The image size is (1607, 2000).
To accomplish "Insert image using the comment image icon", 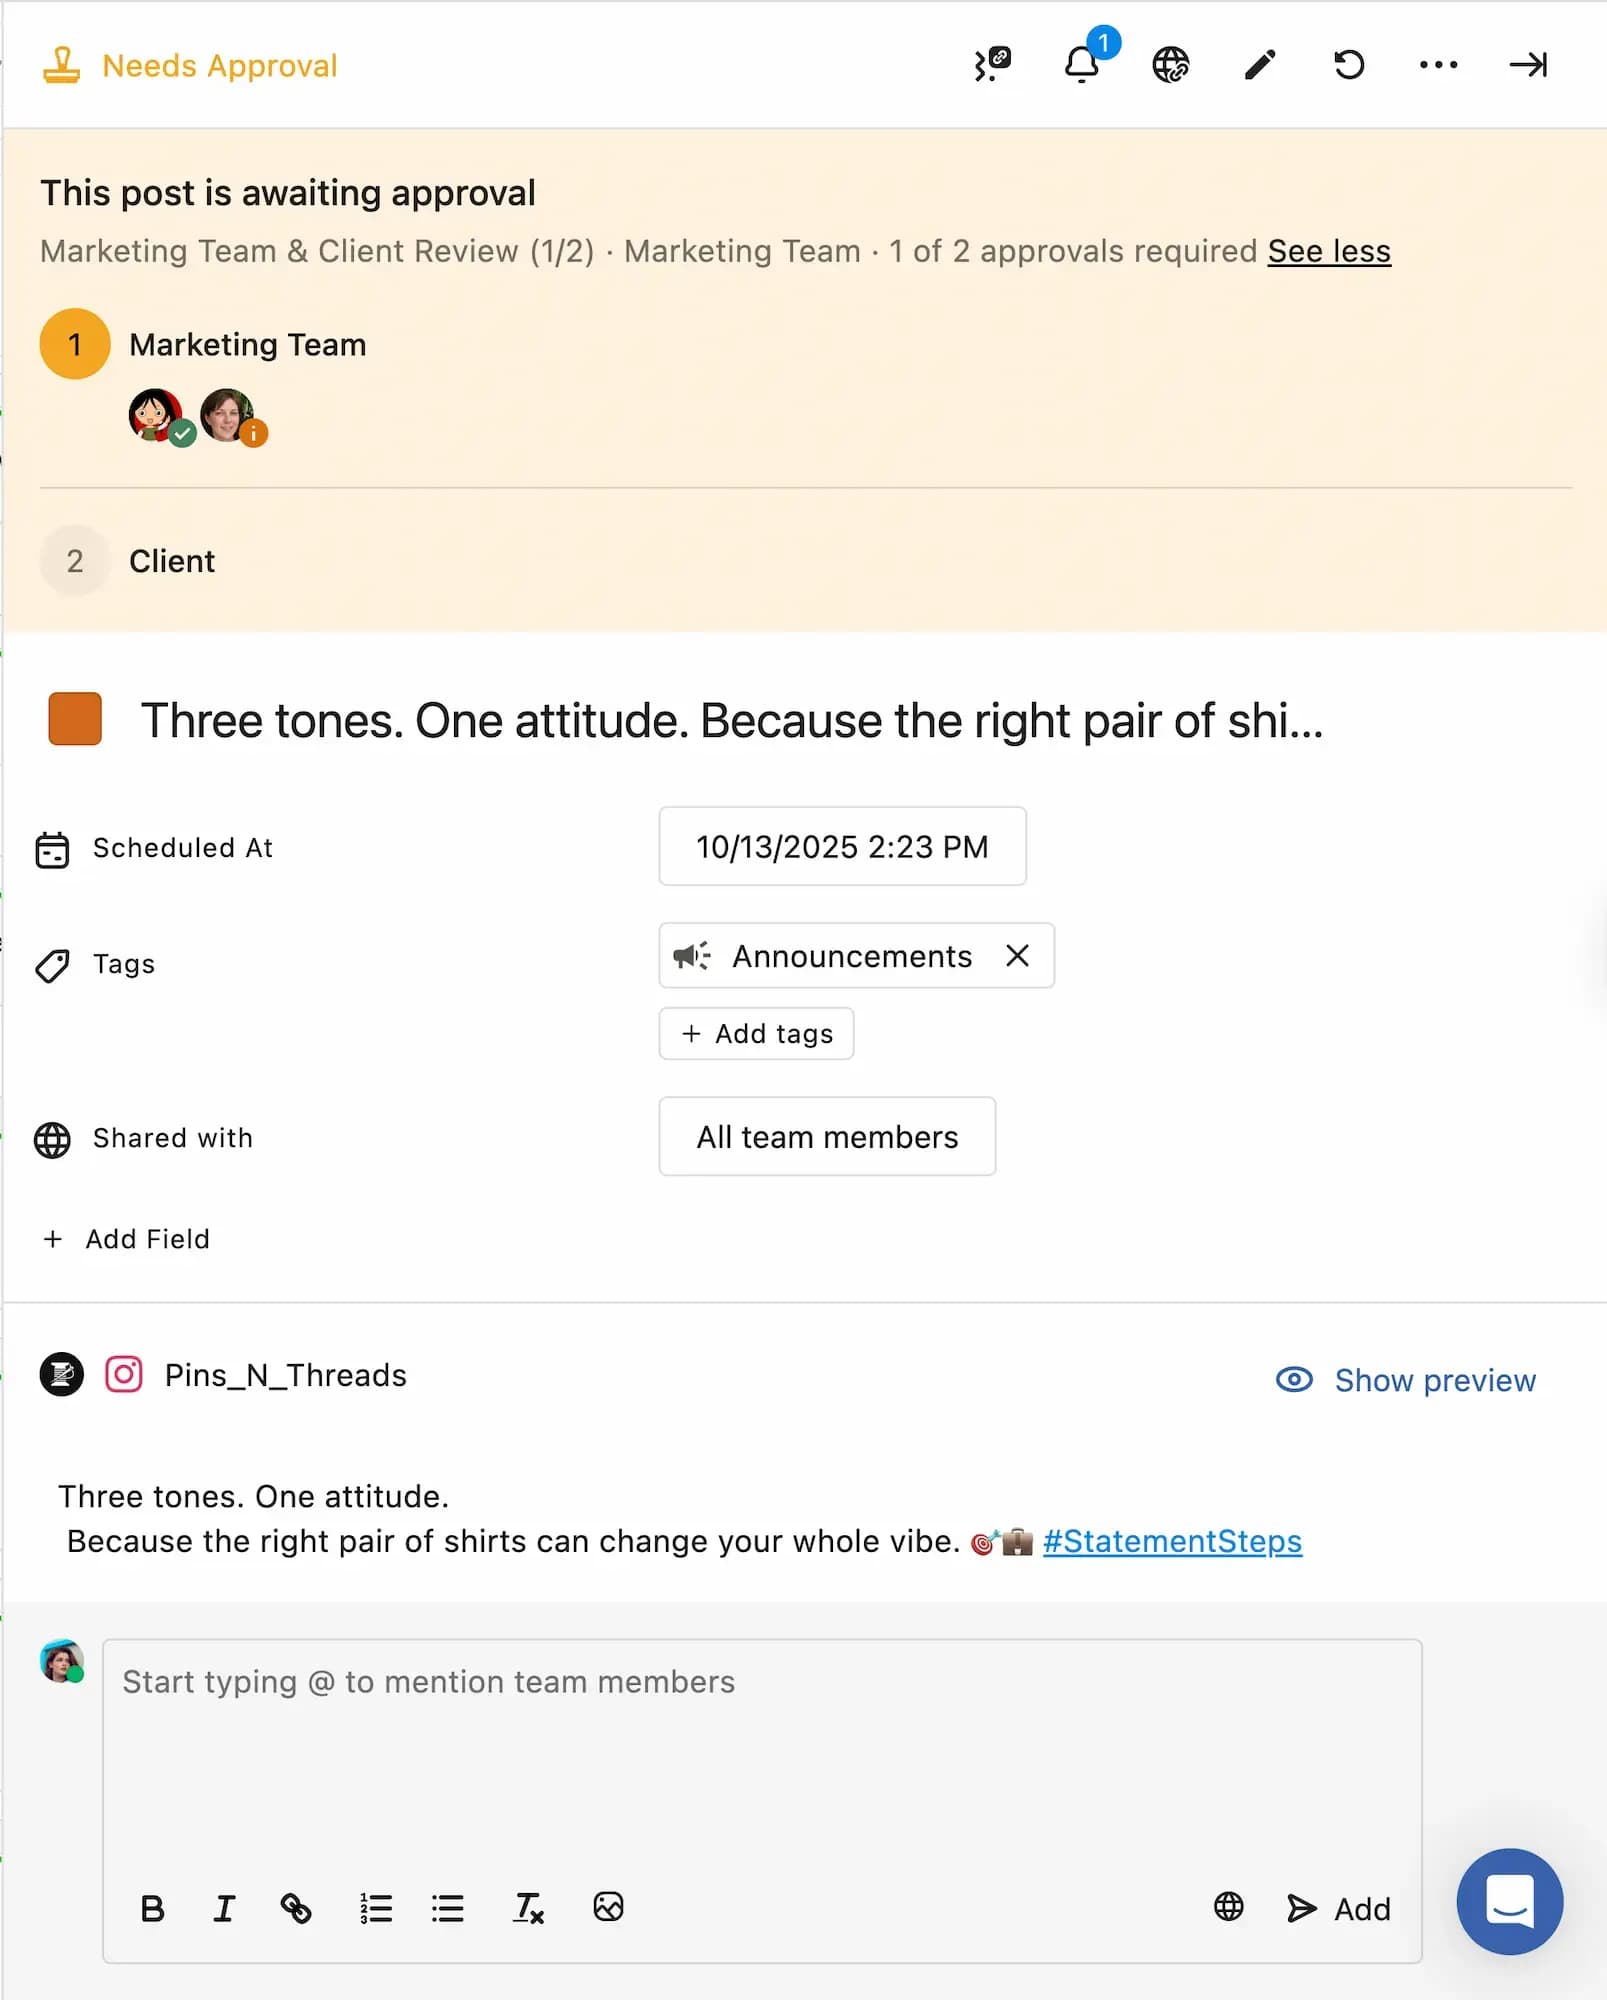I will 608,1907.
